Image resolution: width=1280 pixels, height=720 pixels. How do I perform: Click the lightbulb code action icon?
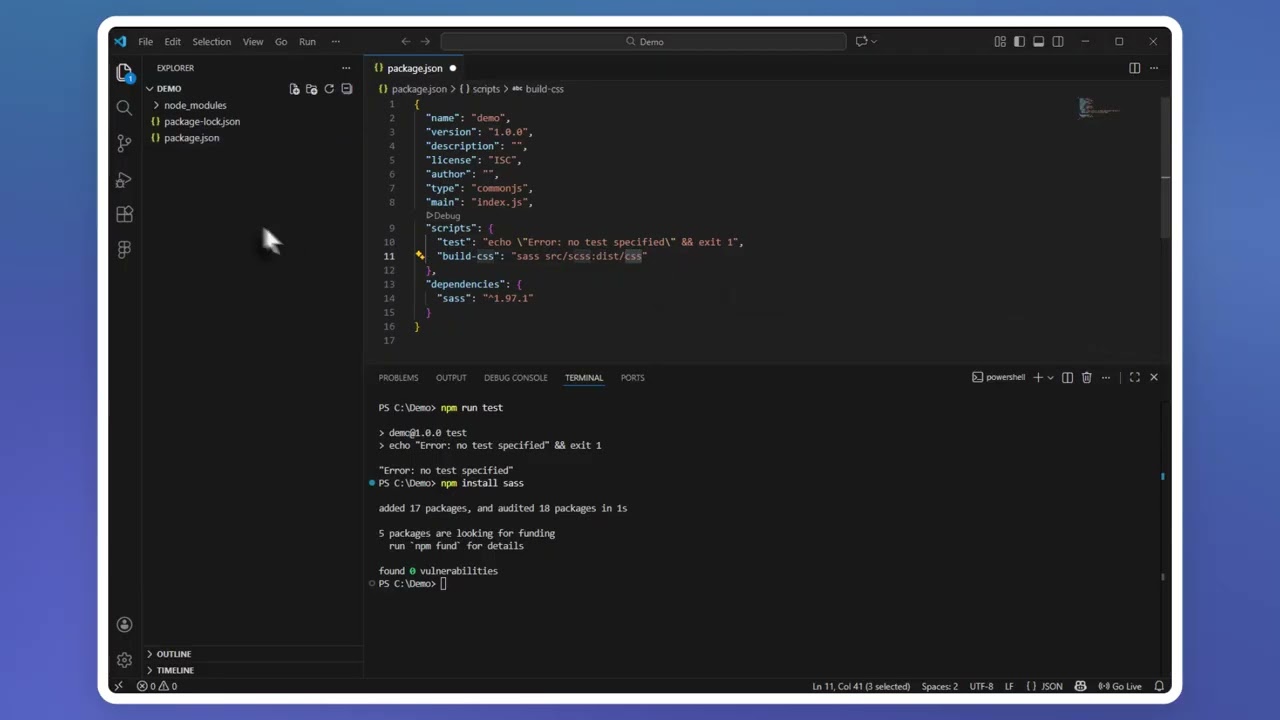click(x=420, y=256)
